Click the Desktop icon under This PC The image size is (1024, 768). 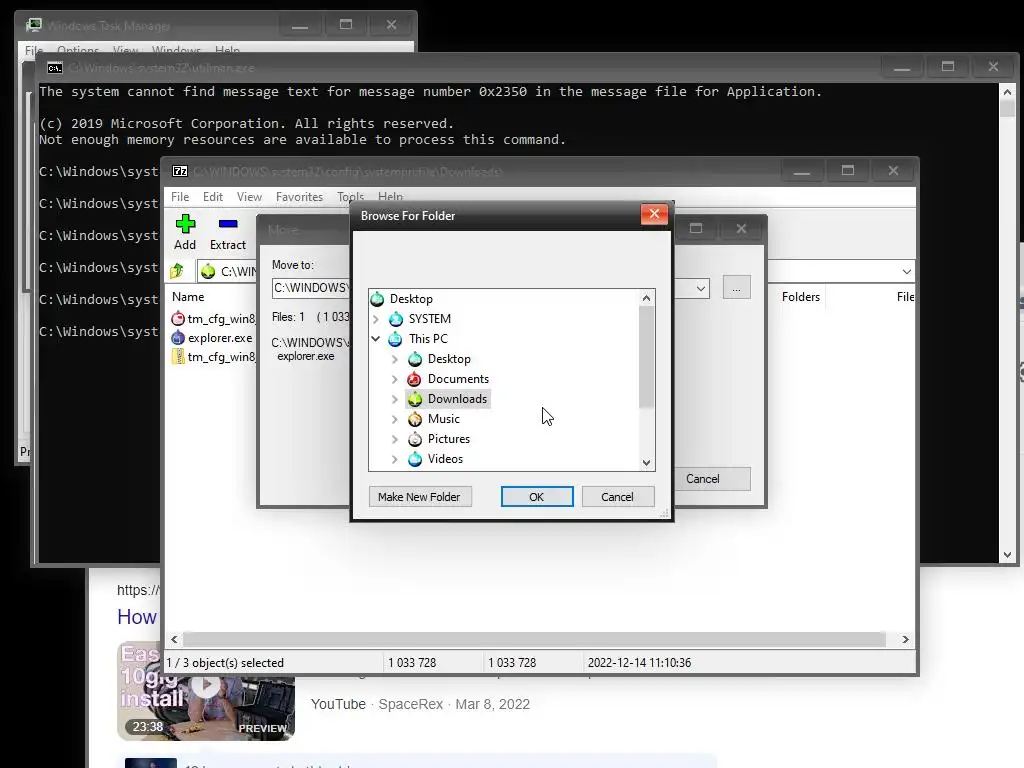[x=415, y=359]
